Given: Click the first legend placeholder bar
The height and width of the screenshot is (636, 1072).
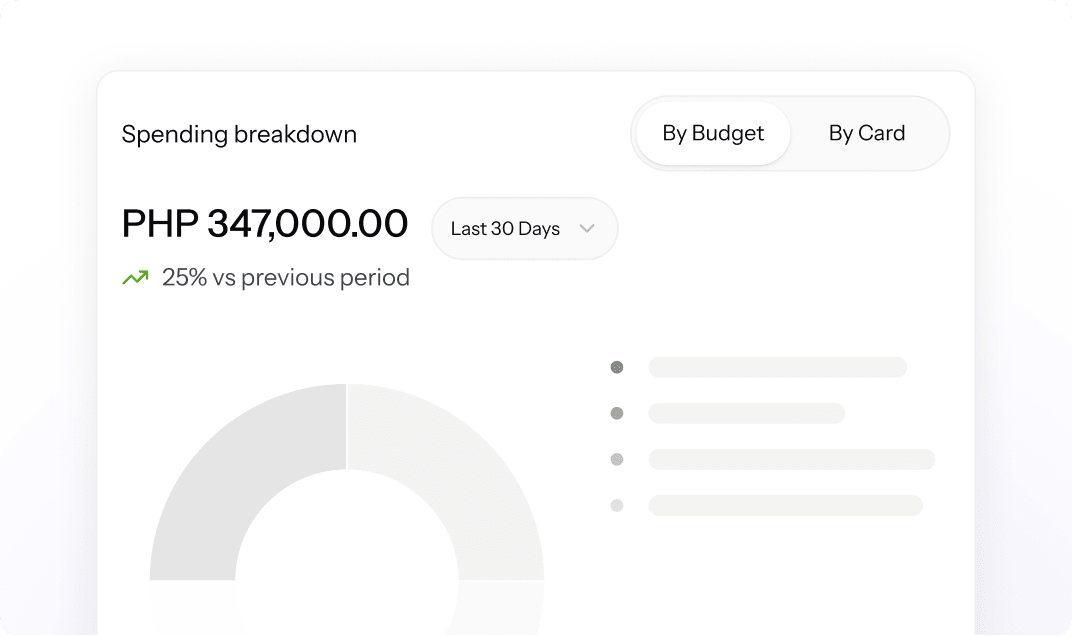Looking at the screenshot, I should tap(777, 367).
